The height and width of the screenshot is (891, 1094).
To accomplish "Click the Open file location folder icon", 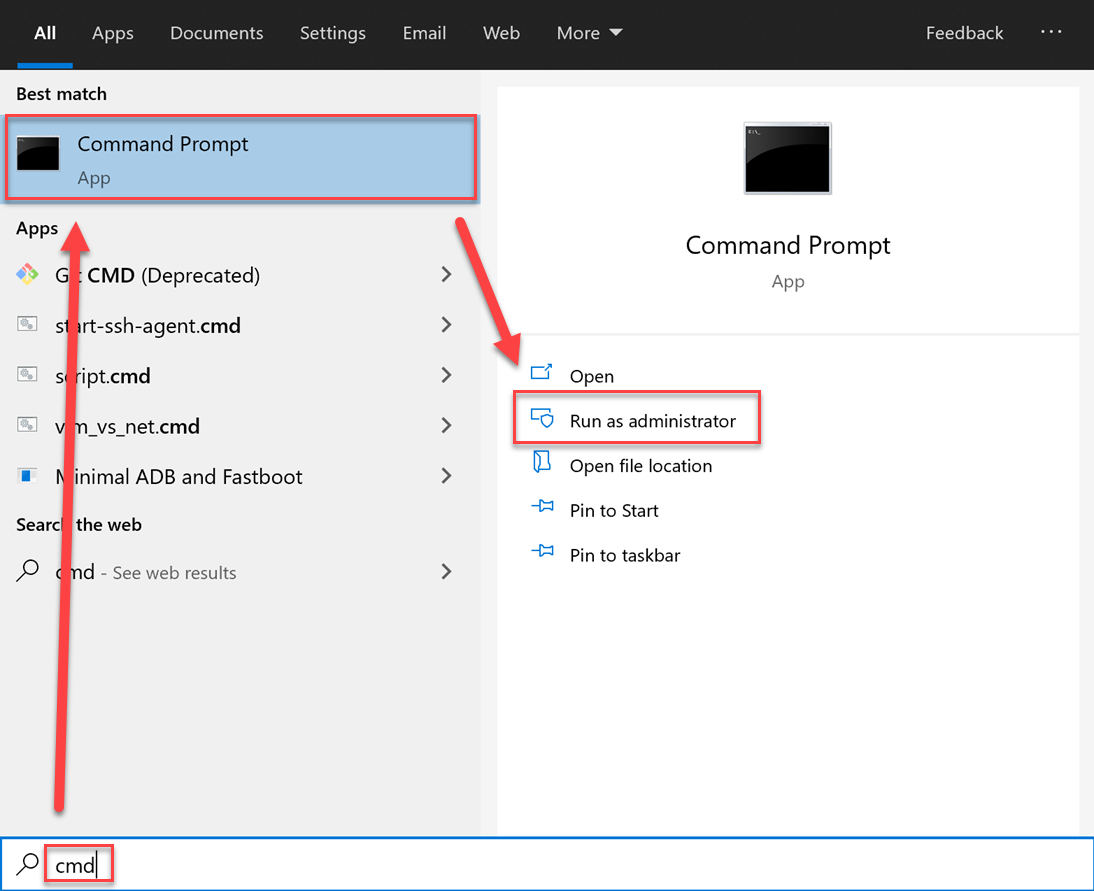I will pyautogui.click(x=542, y=465).
